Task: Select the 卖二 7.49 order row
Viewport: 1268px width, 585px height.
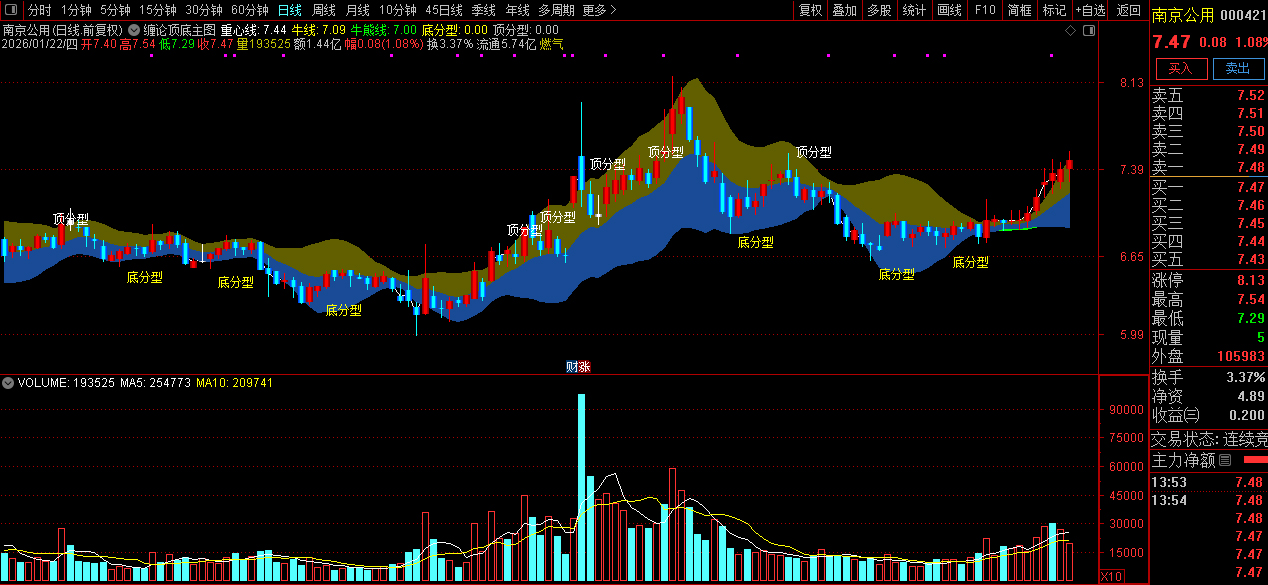Action: coord(1209,149)
